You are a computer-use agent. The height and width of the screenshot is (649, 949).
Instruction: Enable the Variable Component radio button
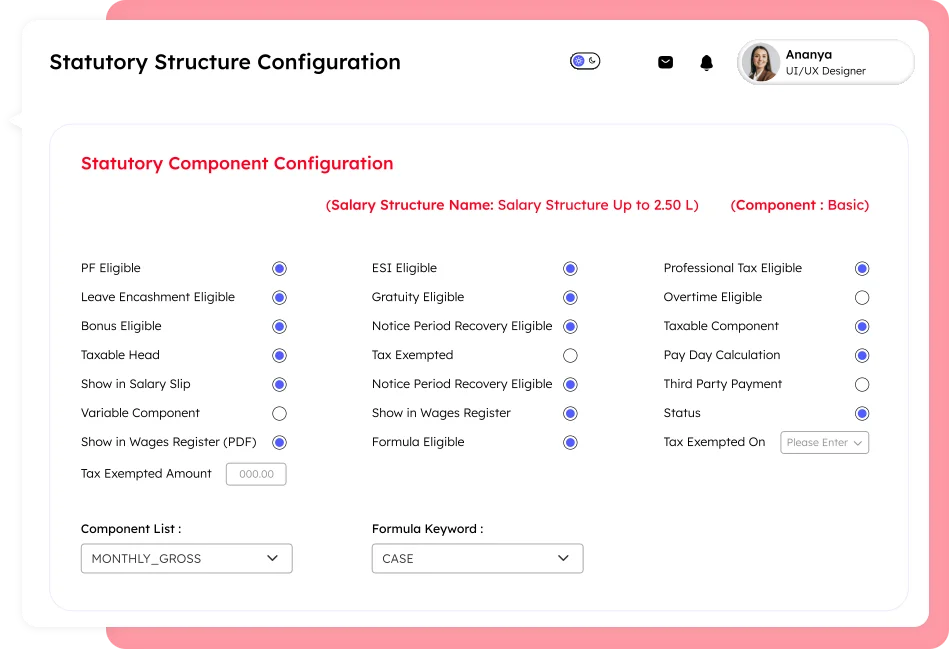click(x=279, y=413)
